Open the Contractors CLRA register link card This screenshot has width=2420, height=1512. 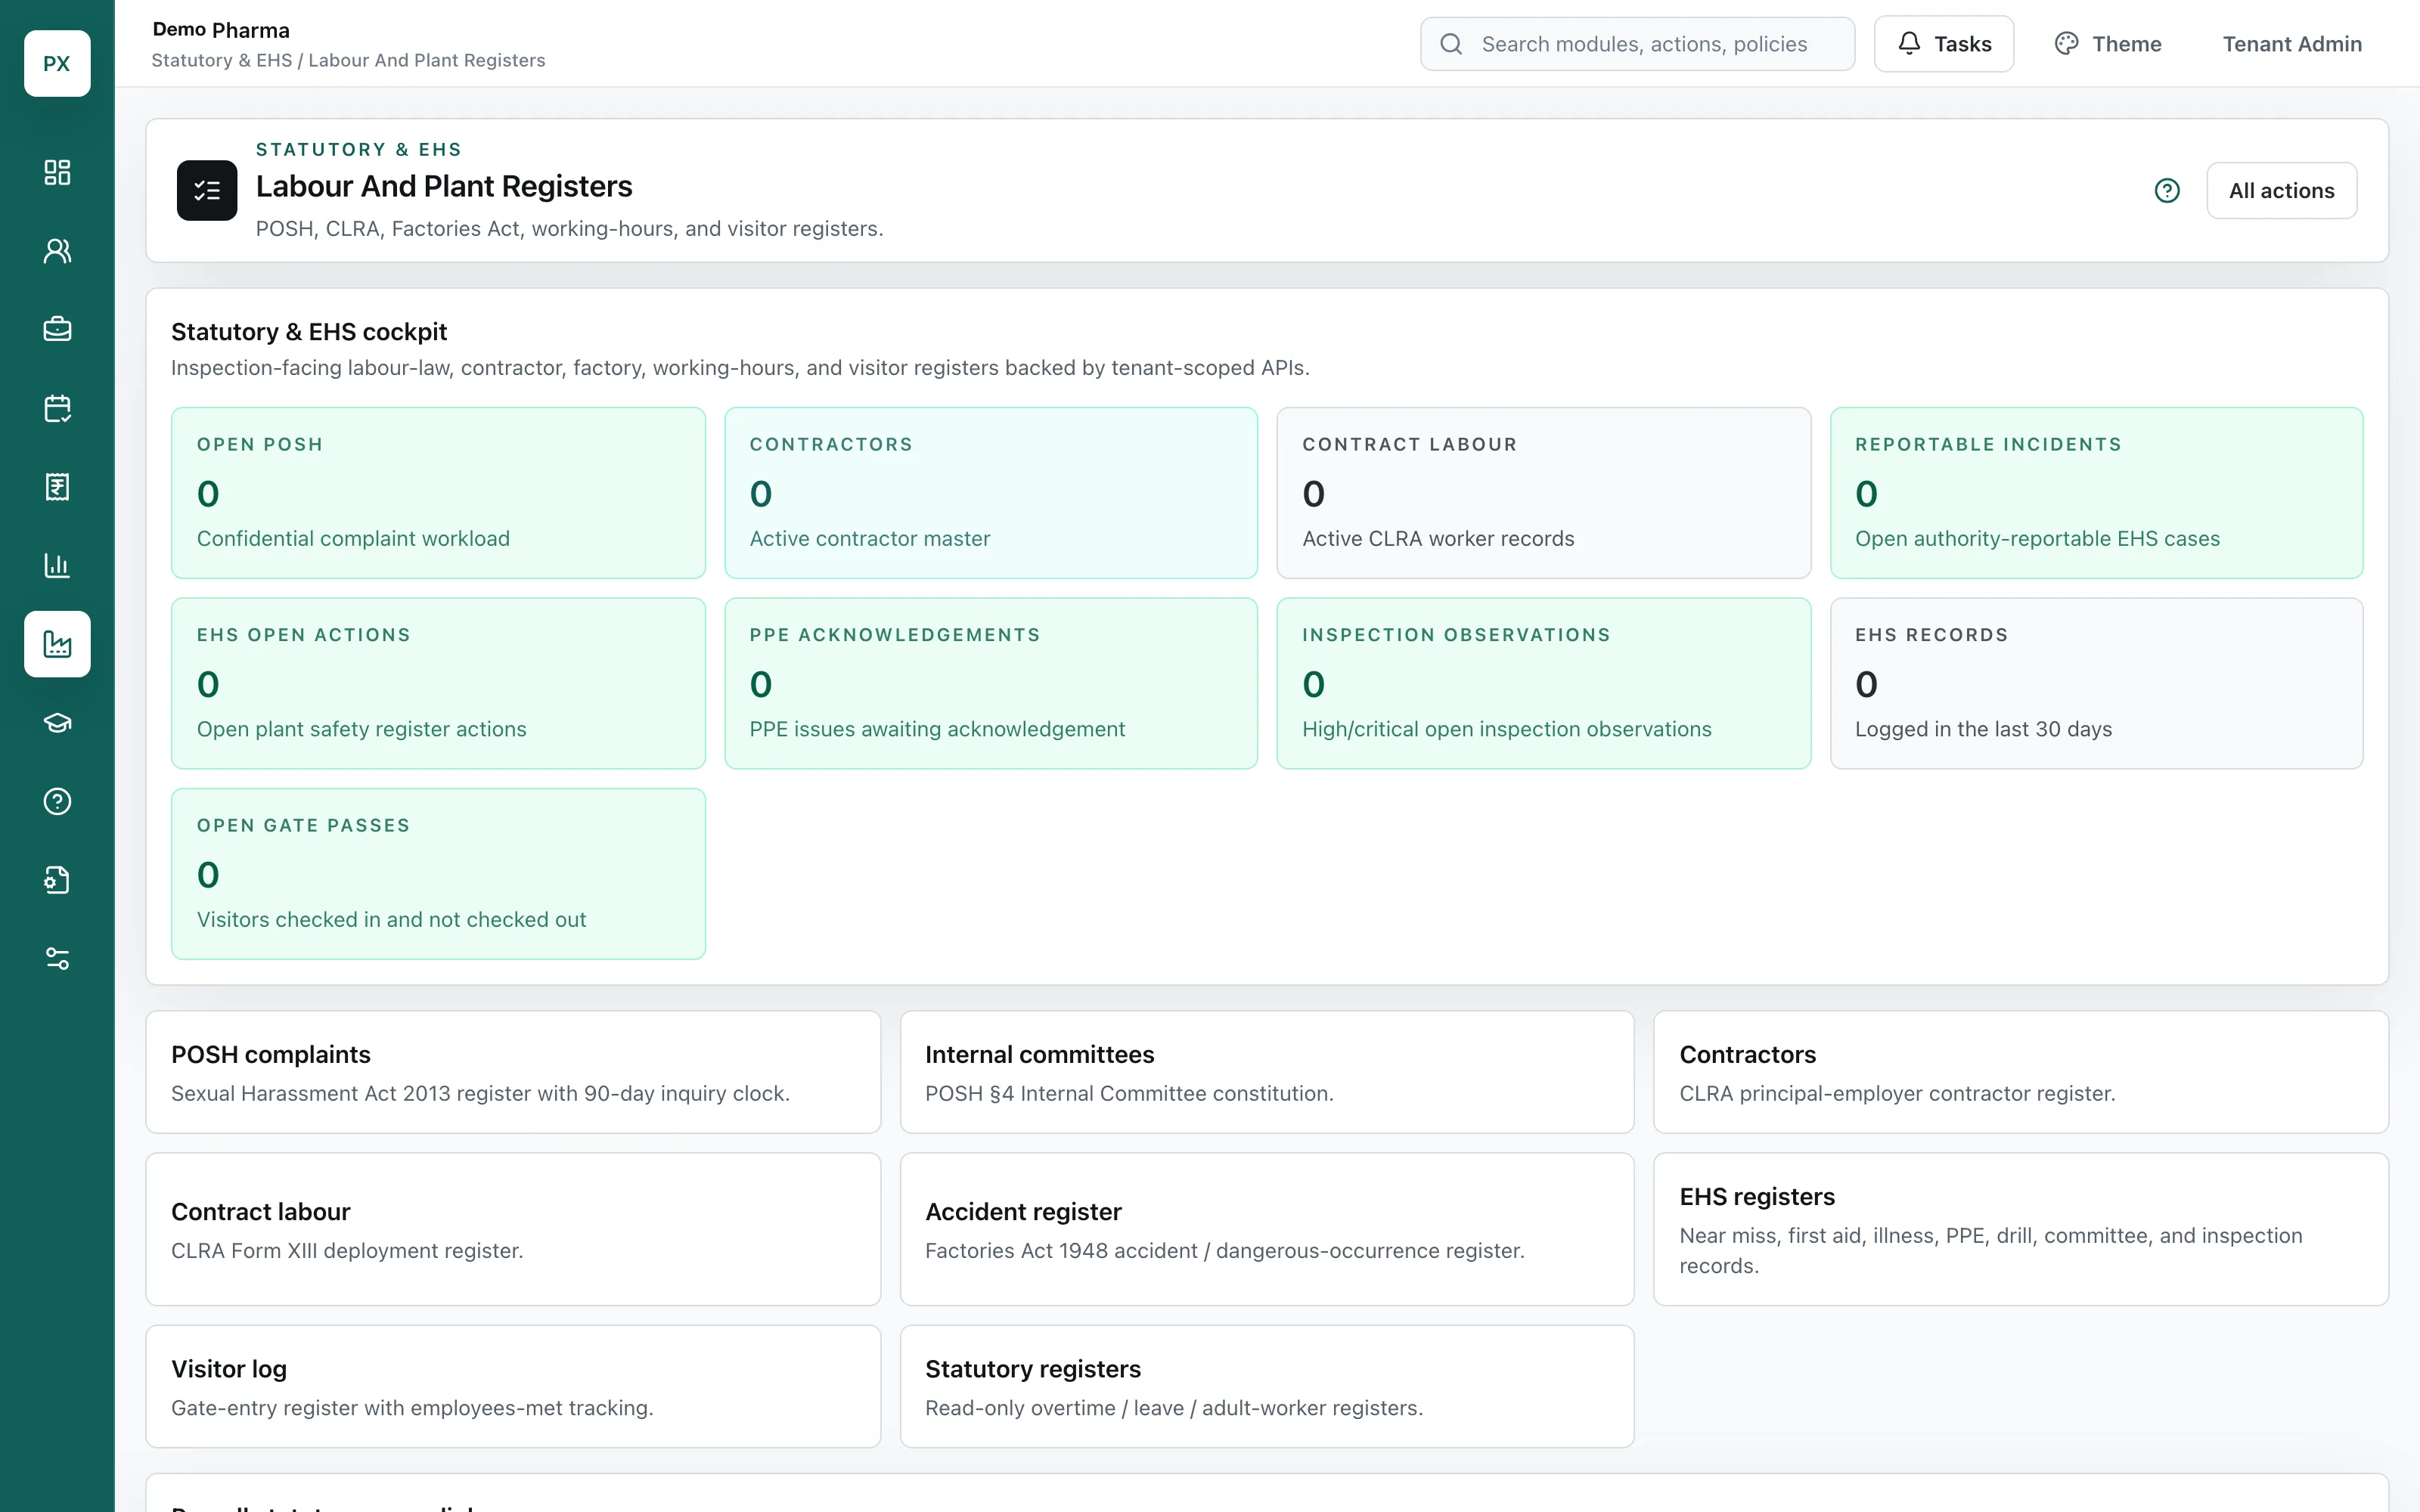pyautogui.click(x=2021, y=1072)
